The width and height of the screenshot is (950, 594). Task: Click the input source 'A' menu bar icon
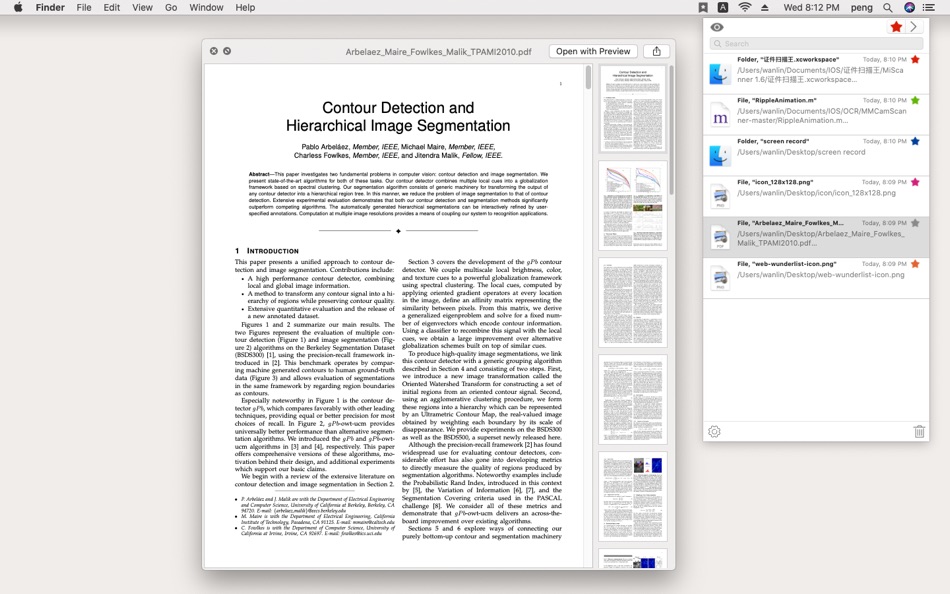pos(723,7)
